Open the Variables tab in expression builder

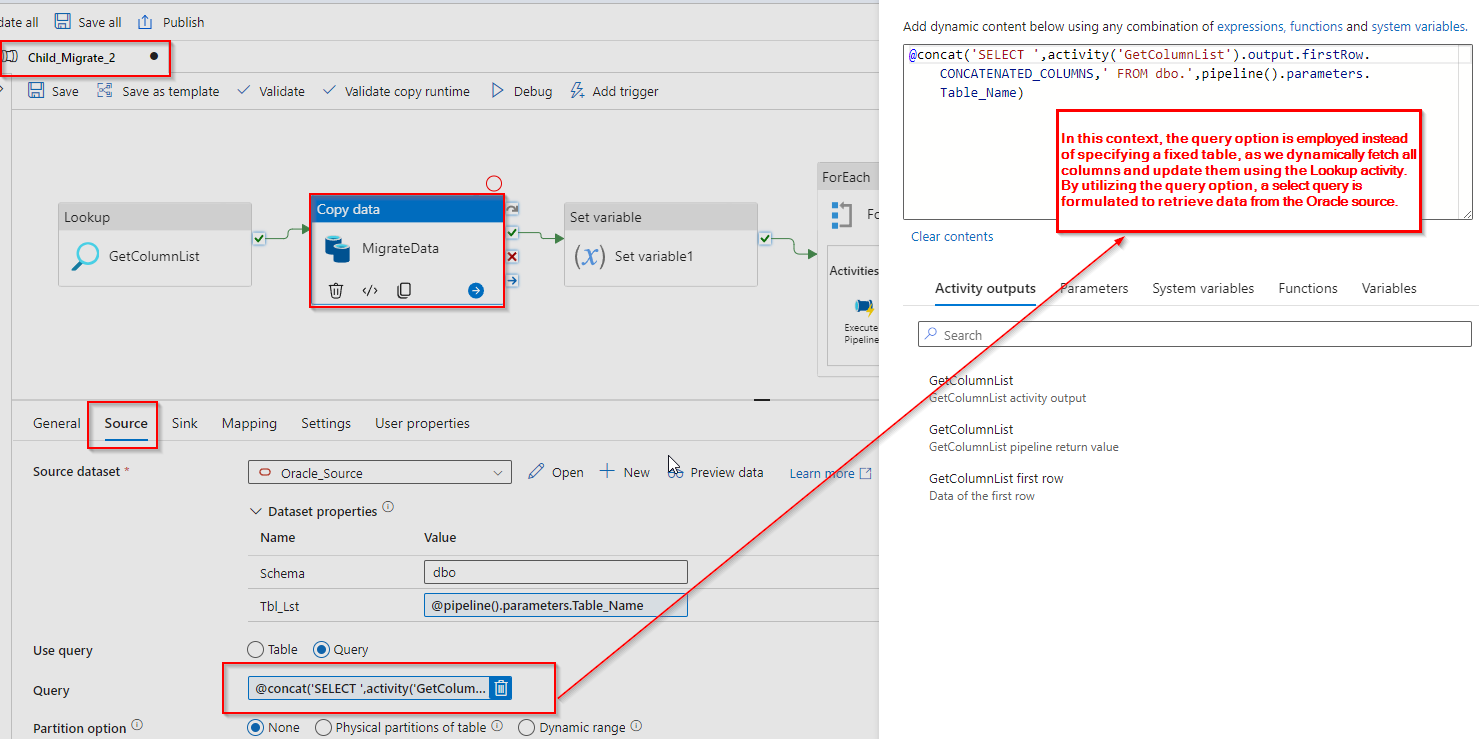coord(1389,288)
